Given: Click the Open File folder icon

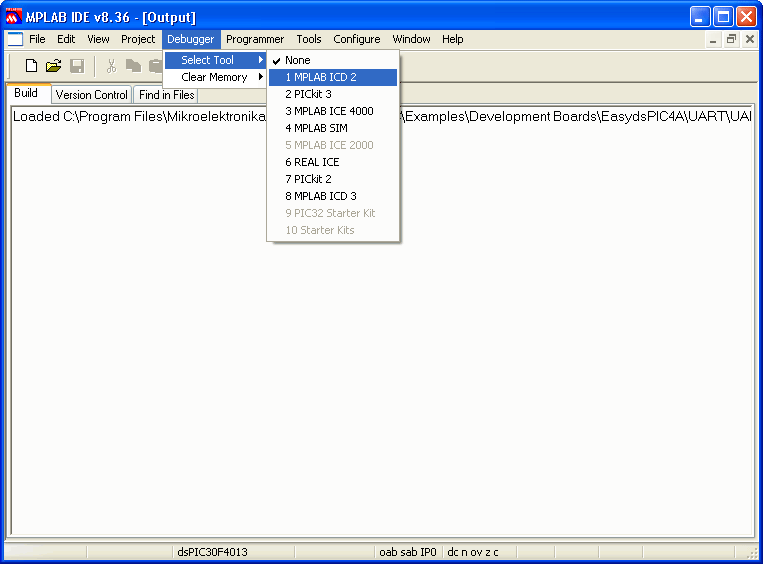Looking at the screenshot, I should [x=54, y=66].
